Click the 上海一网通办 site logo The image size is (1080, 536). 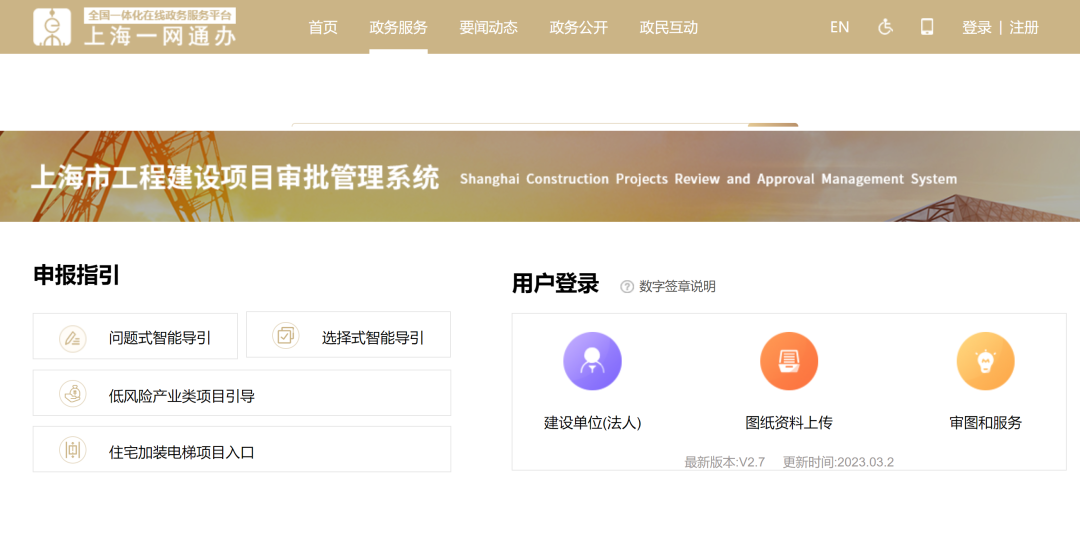(135, 27)
